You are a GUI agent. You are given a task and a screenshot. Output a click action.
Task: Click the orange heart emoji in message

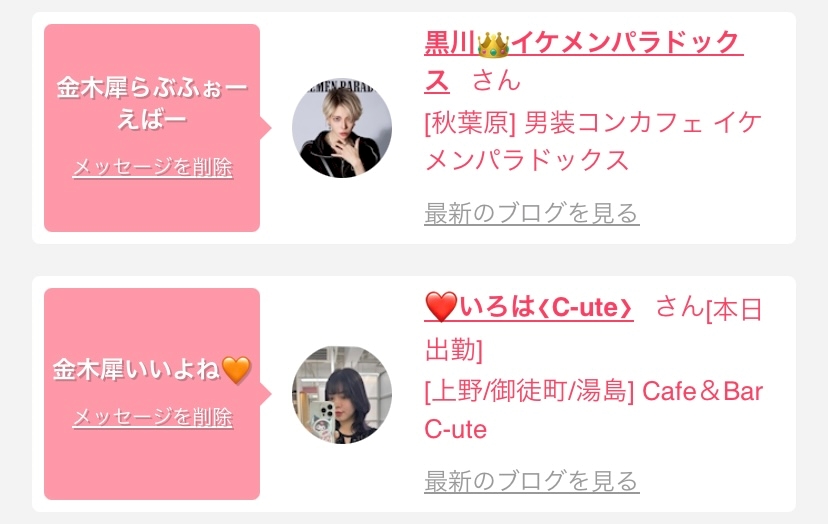click(x=236, y=369)
